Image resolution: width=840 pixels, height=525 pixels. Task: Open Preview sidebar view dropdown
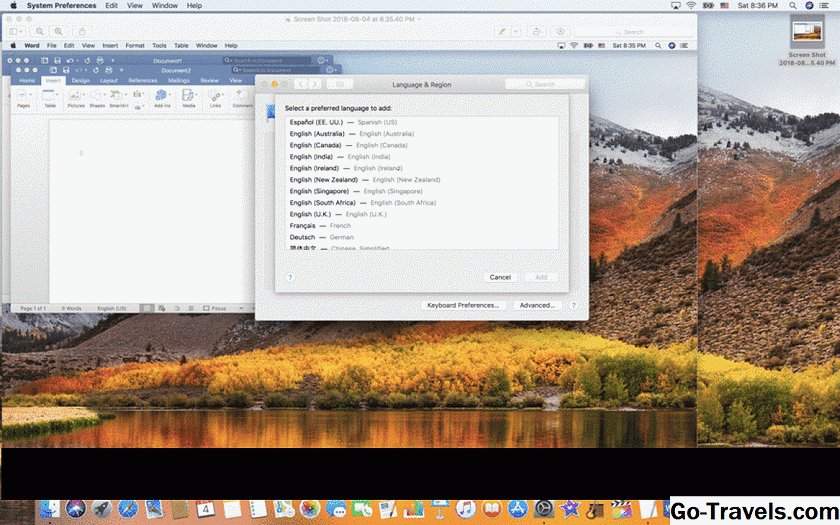(17, 32)
